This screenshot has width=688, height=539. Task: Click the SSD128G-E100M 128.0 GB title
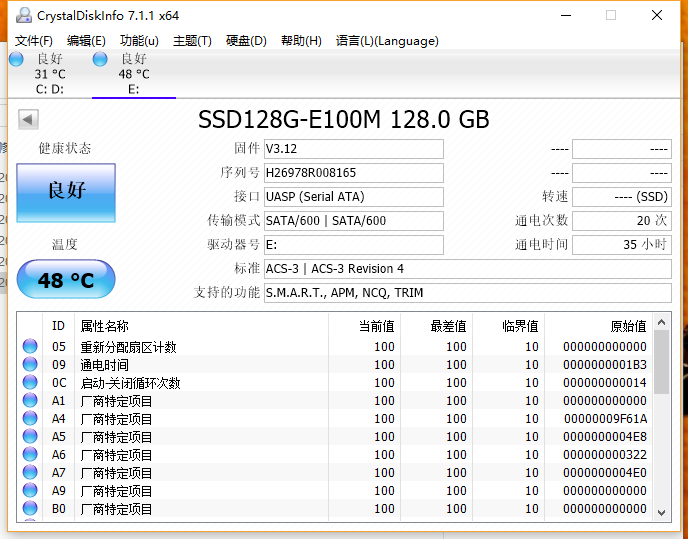[344, 119]
